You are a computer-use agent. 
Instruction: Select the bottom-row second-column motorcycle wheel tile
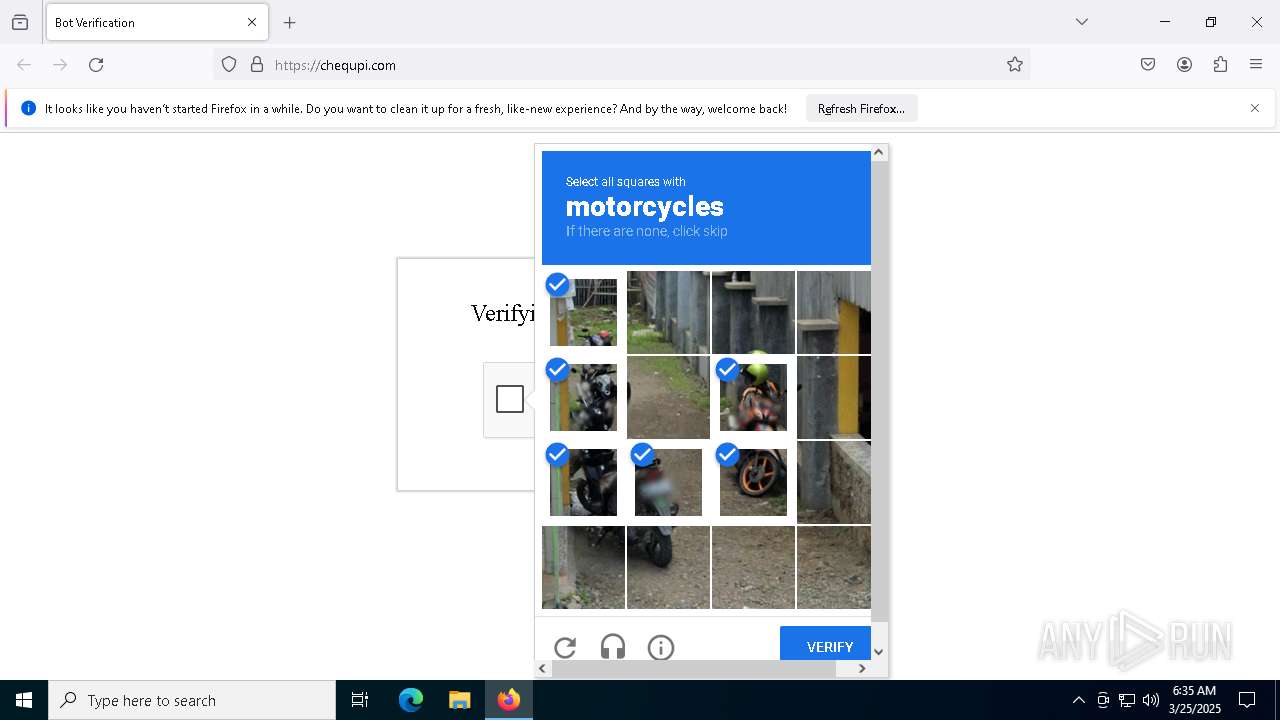[668, 567]
